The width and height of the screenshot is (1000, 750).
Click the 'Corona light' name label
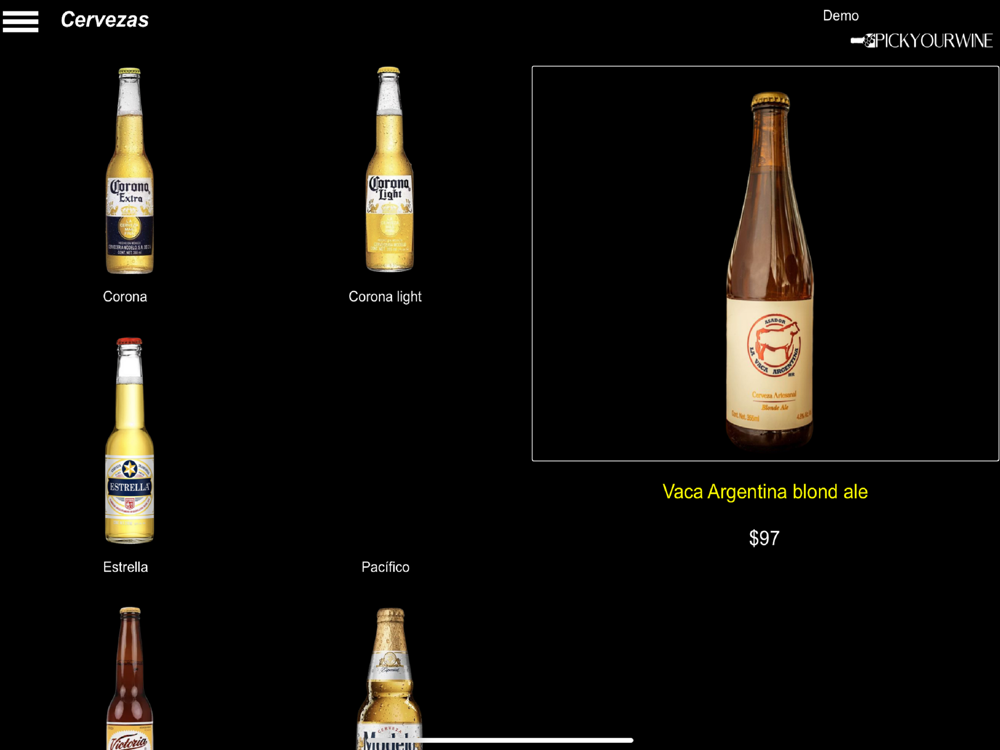[385, 297]
